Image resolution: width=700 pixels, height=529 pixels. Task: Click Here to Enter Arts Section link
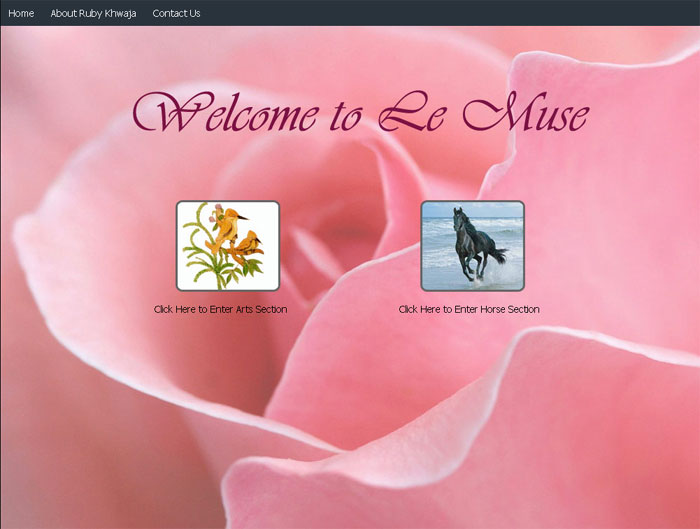click(221, 309)
